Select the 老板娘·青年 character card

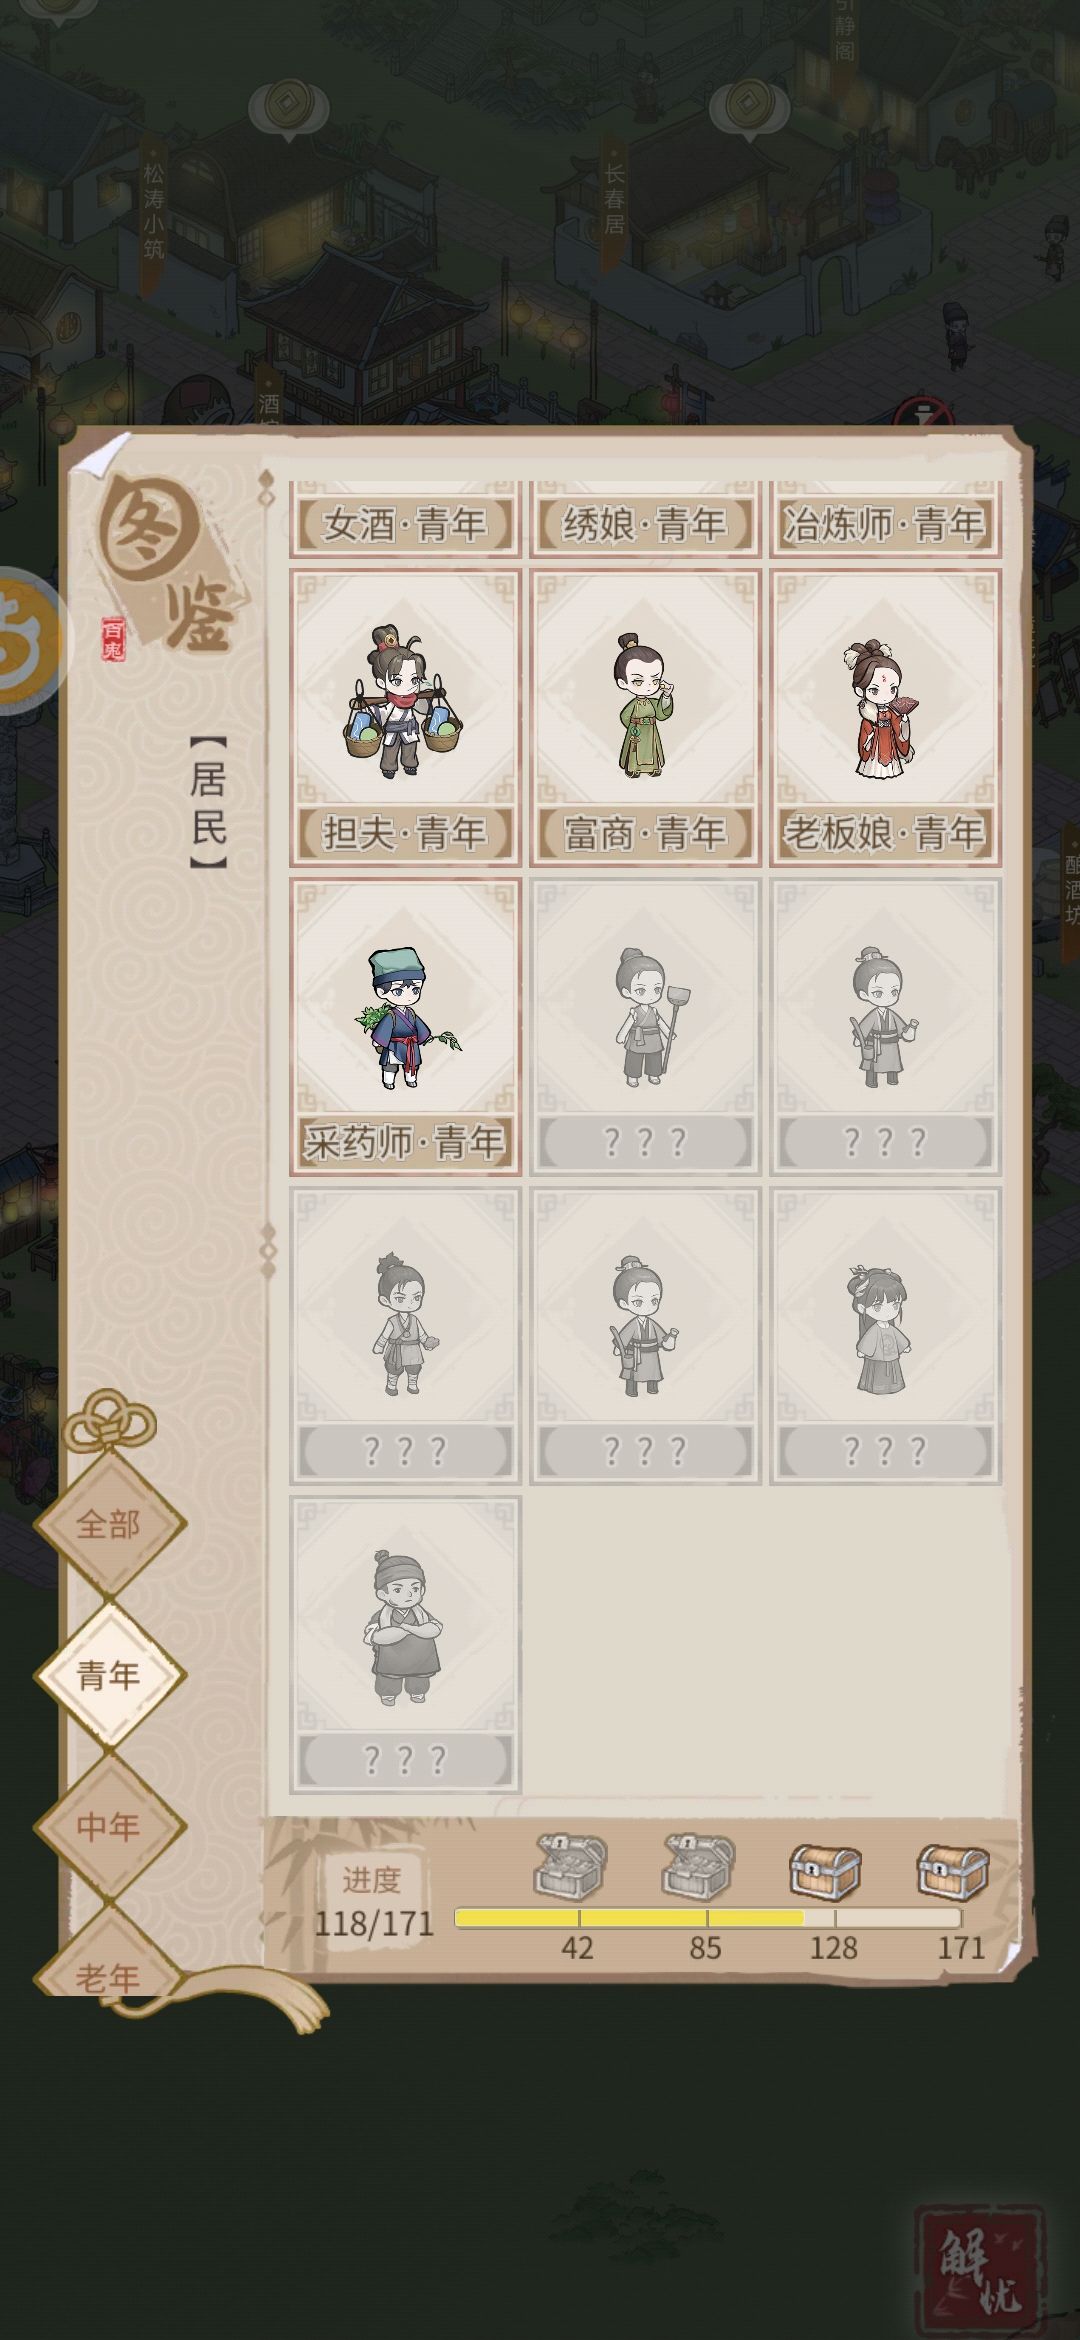[x=885, y=718]
